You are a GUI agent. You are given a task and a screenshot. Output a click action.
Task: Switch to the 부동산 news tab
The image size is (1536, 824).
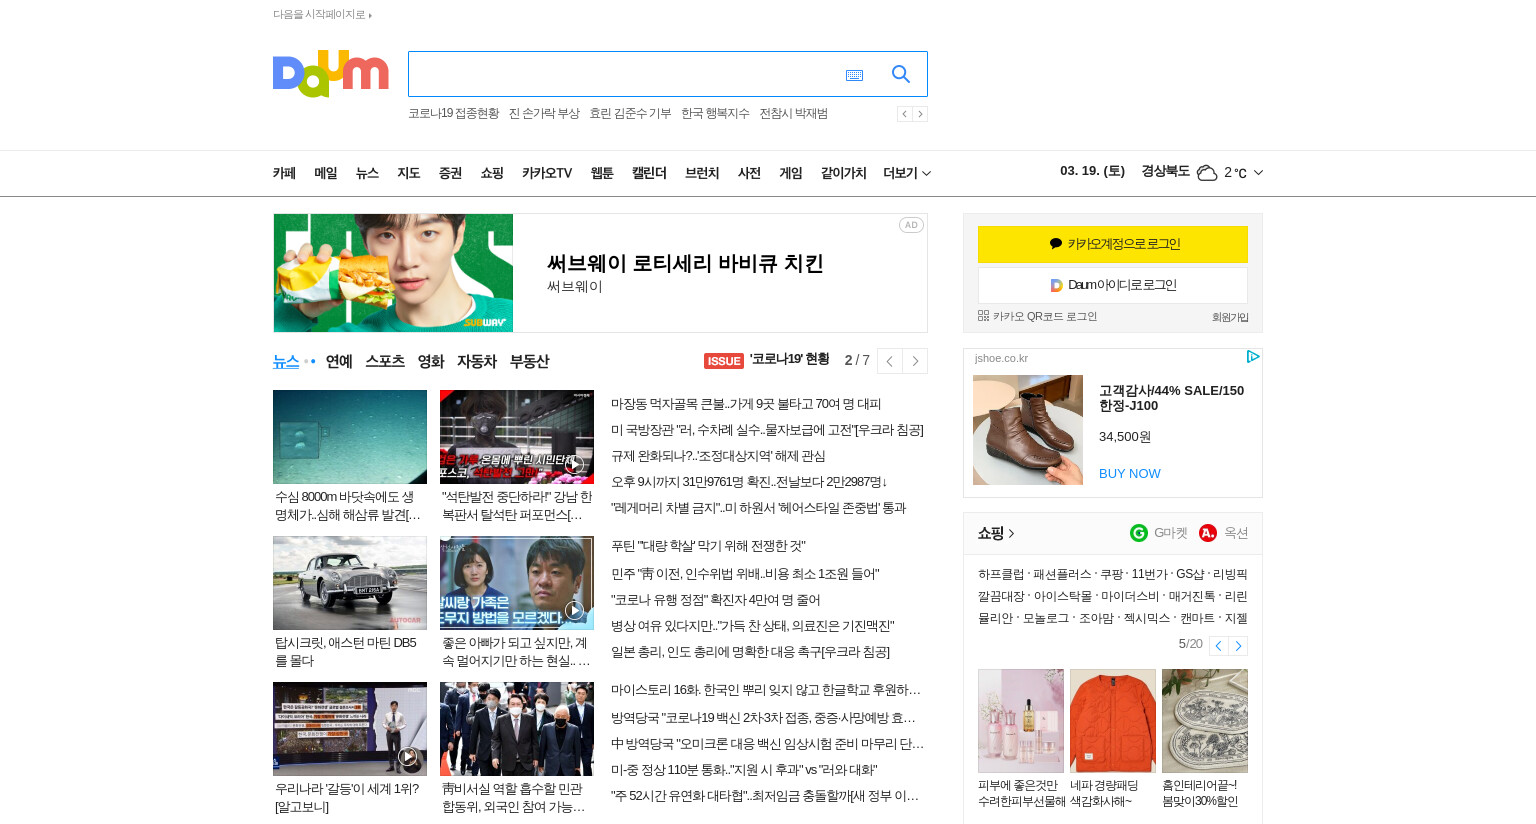click(x=529, y=361)
